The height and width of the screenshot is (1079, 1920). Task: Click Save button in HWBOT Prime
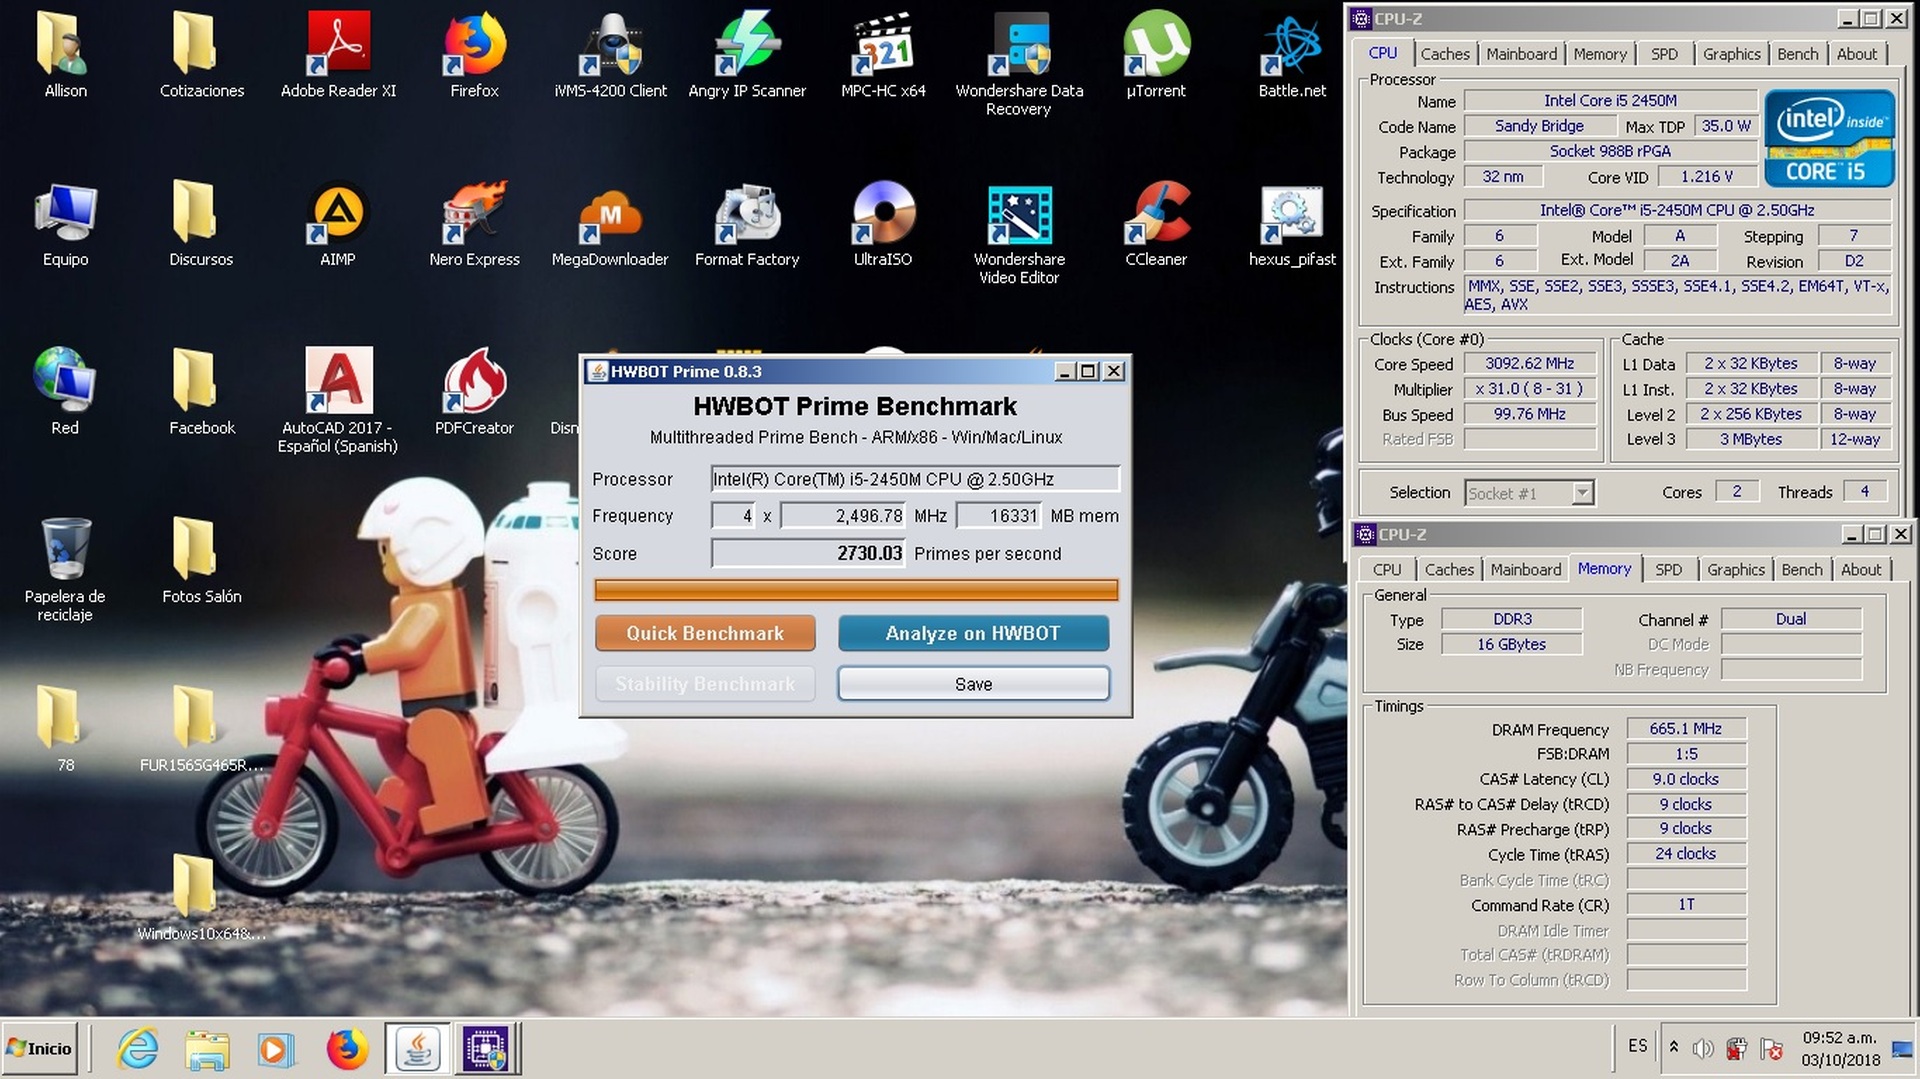973,684
